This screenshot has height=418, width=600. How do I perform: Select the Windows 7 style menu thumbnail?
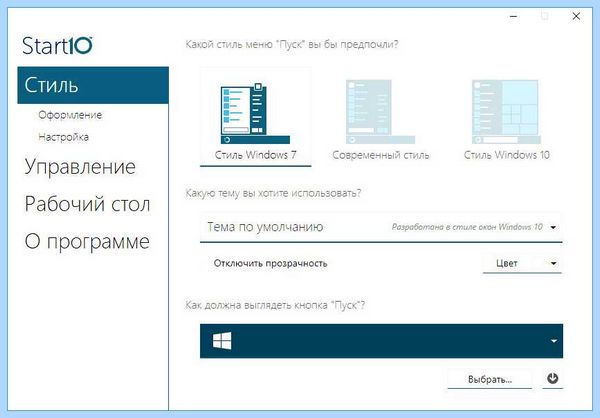click(255, 117)
